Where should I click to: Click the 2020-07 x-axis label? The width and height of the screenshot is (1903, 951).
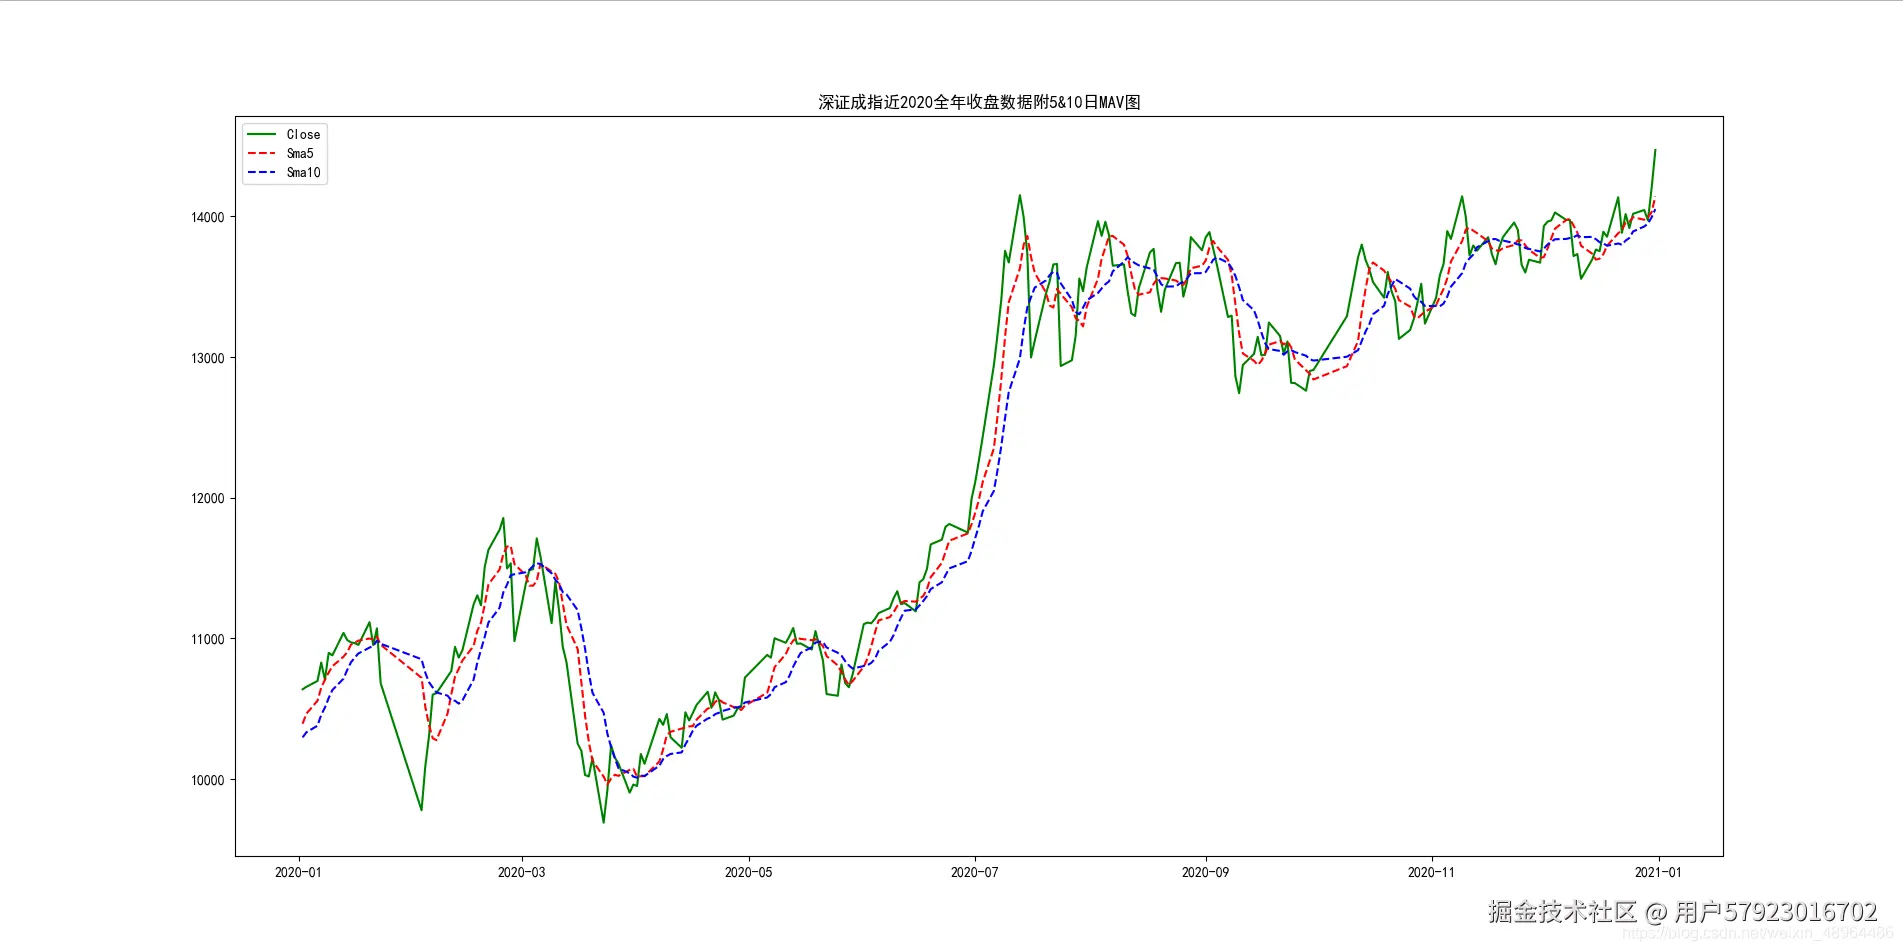point(974,872)
